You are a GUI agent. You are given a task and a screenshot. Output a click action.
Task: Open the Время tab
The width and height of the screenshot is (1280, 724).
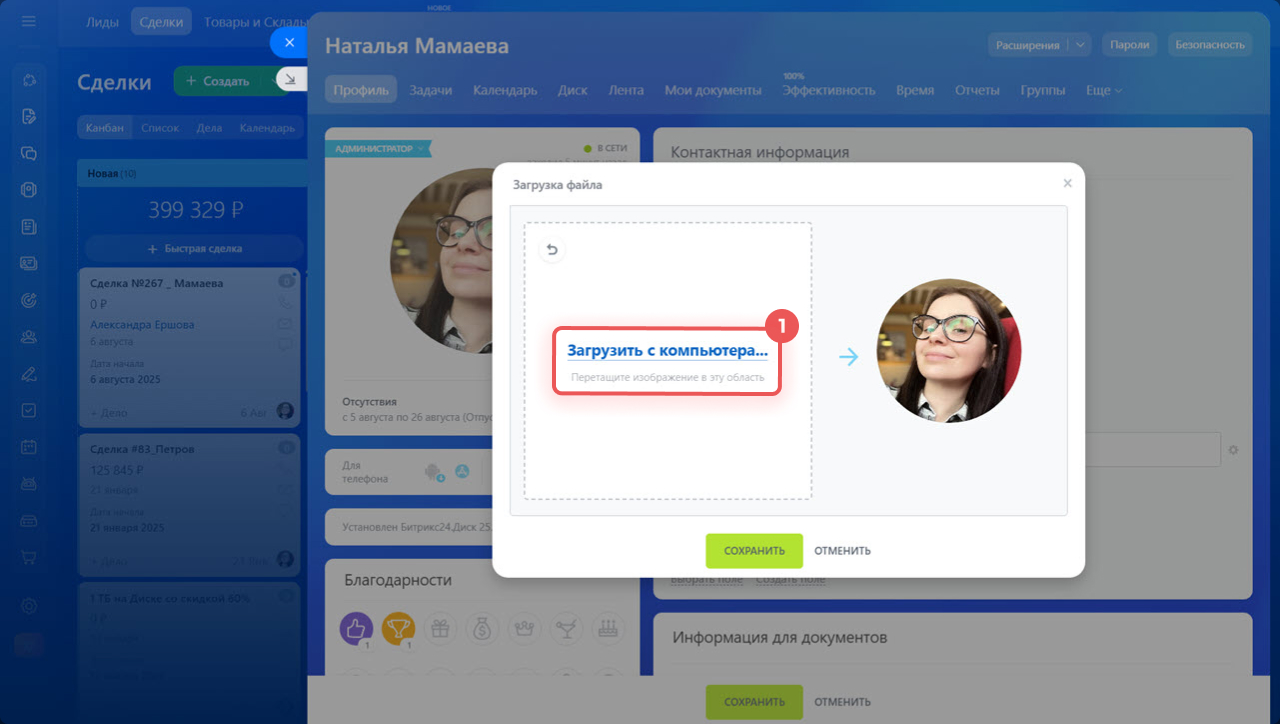click(x=915, y=90)
